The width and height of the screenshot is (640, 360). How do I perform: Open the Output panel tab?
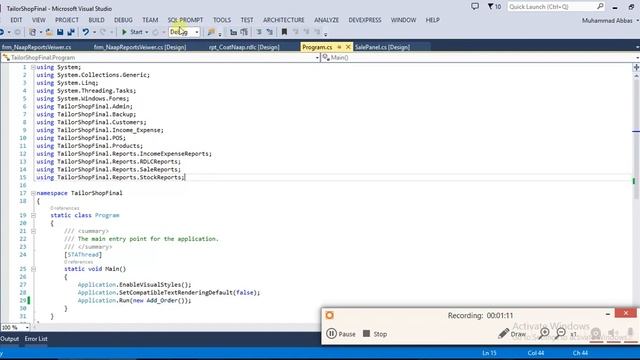pyautogui.click(x=9, y=339)
